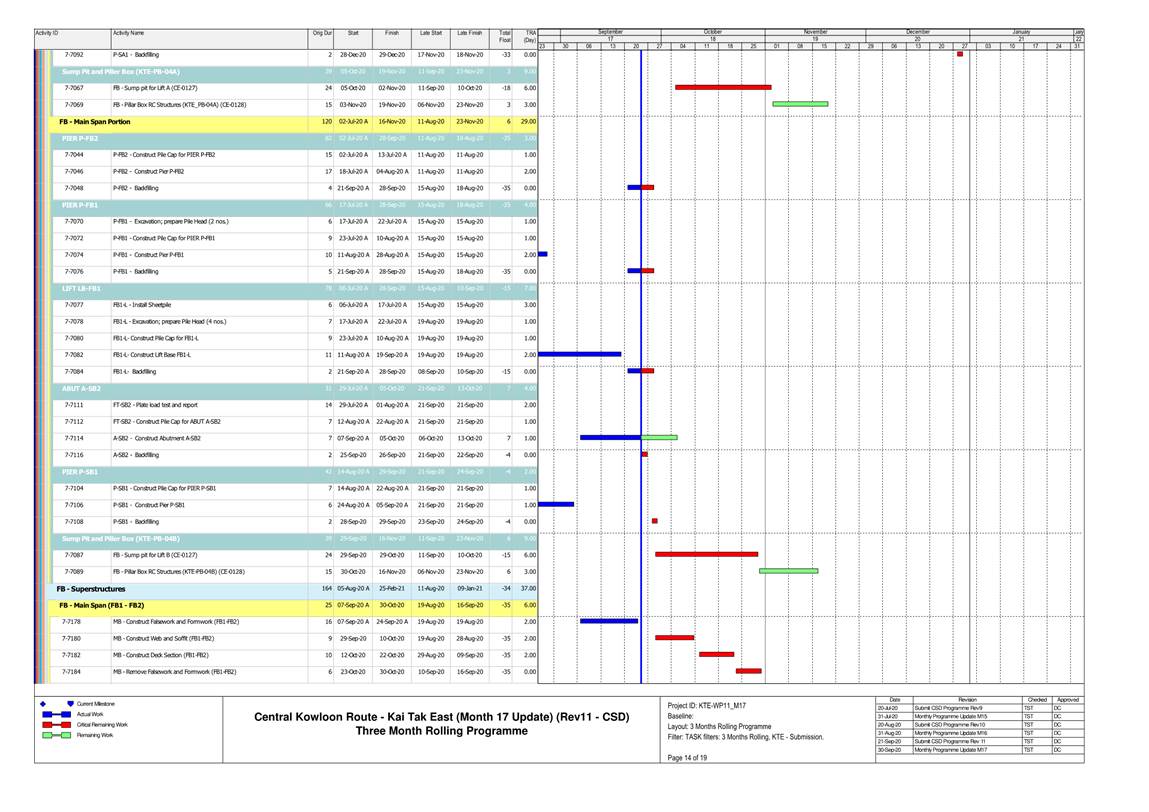This screenshot has height=812, width=1149.
Task: Collapse the FB - Superstructures group row
Action: click(91, 589)
